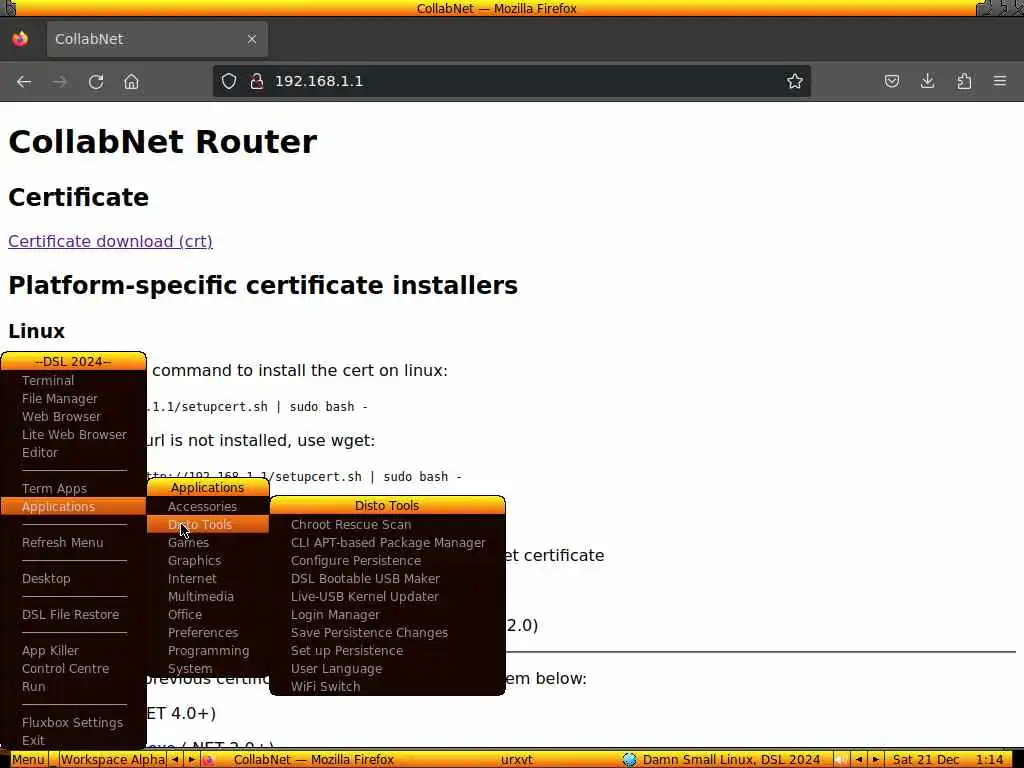Open Login Manager
Image resolution: width=1024 pixels, height=768 pixels.
pyautogui.click(x=387, y=615)
